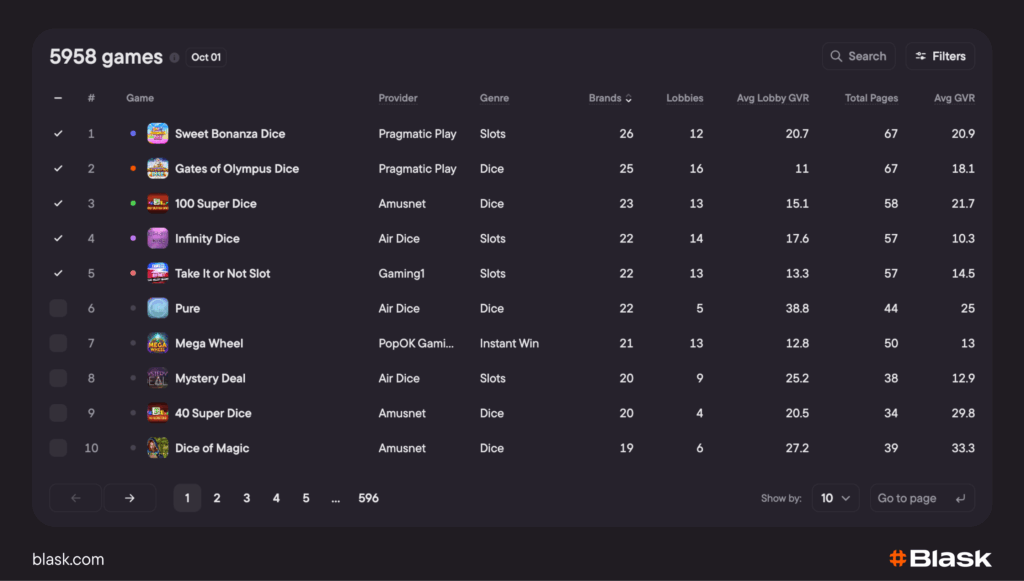Open the Filters button
This screenshot has height=581, width=1024.
(x=940, y=57)
